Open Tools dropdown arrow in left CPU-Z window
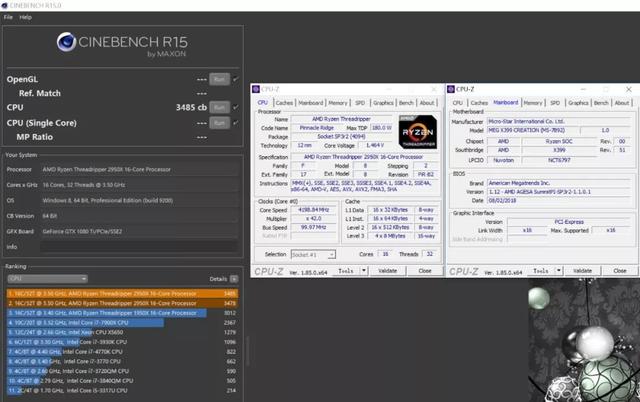 [364, 271]
